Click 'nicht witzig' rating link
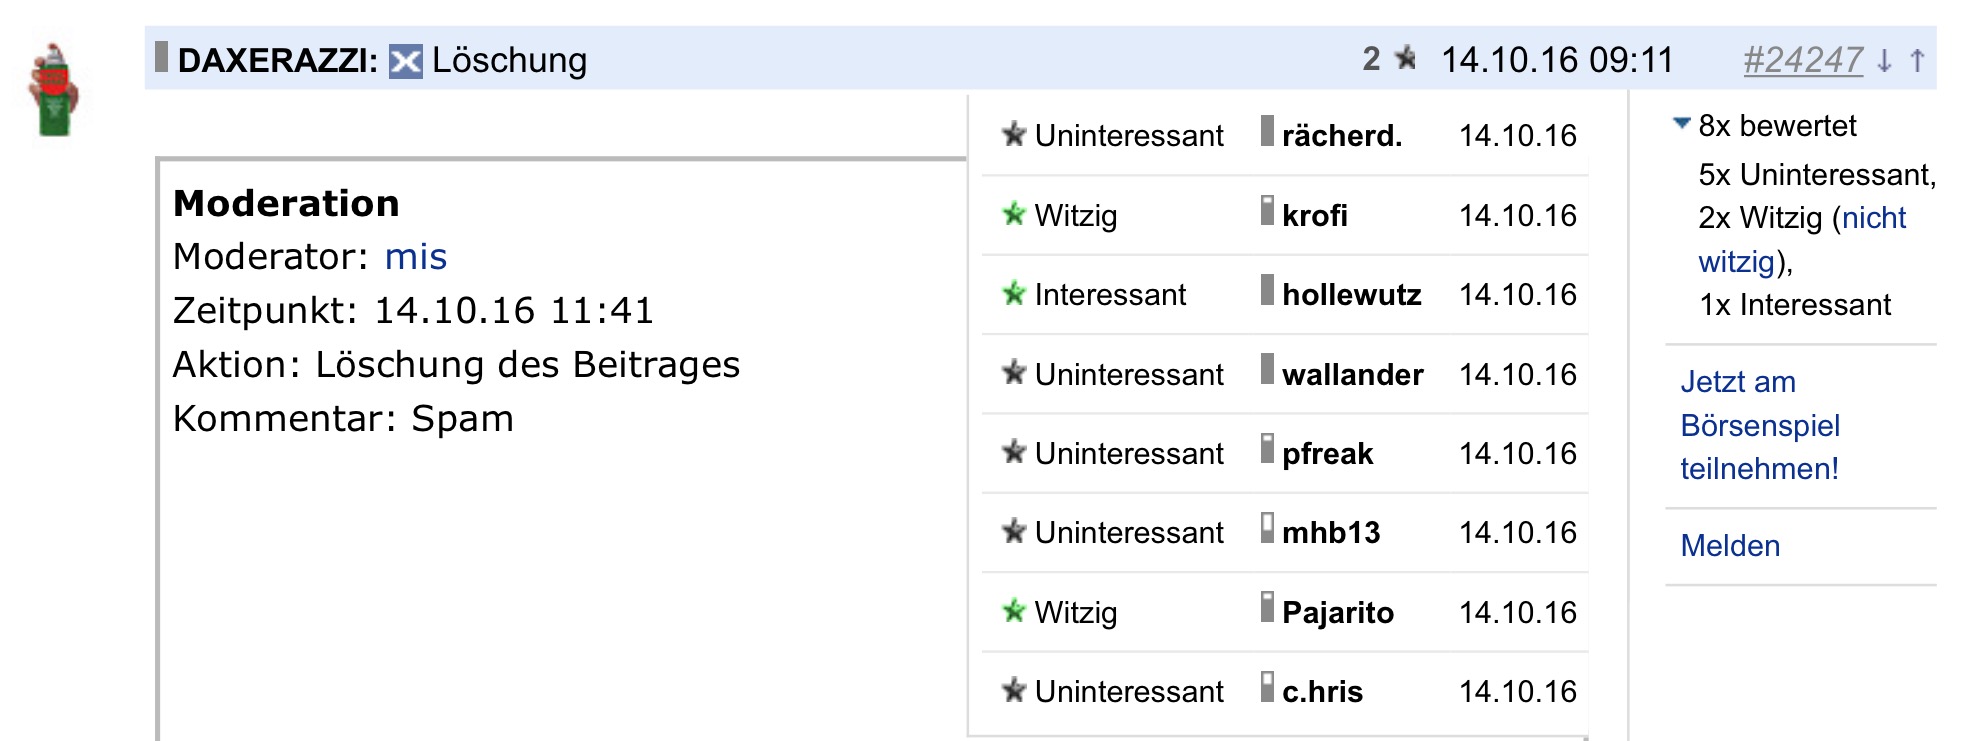This screenshot has width=1962, height=741. pyautogui.click(x=1801, y=240)
